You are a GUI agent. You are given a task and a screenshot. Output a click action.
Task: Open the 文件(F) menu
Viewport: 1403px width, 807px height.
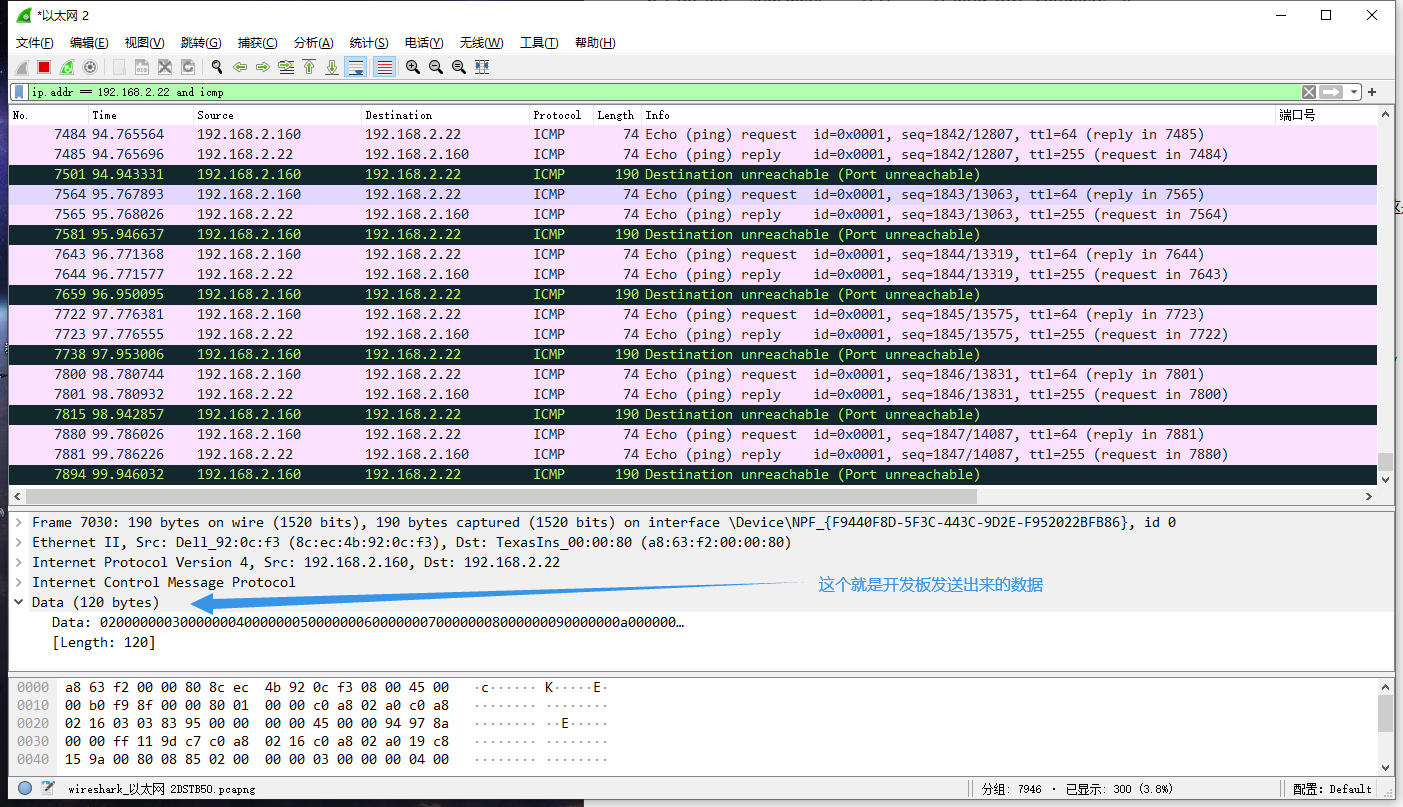click(x=34, y=43)
